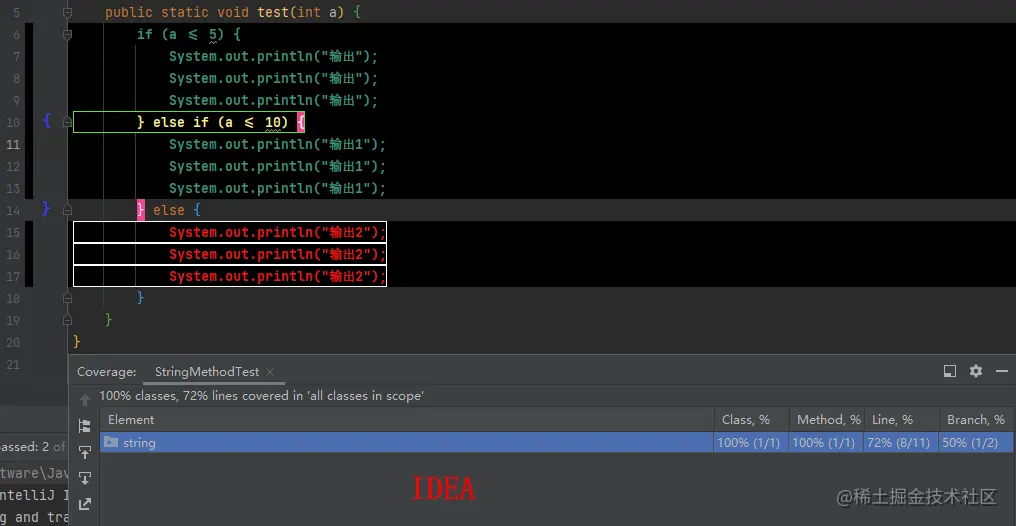Screen dimensions: 1016x526
Task: Sort by the Element column header
Action: tap(407, 420)
